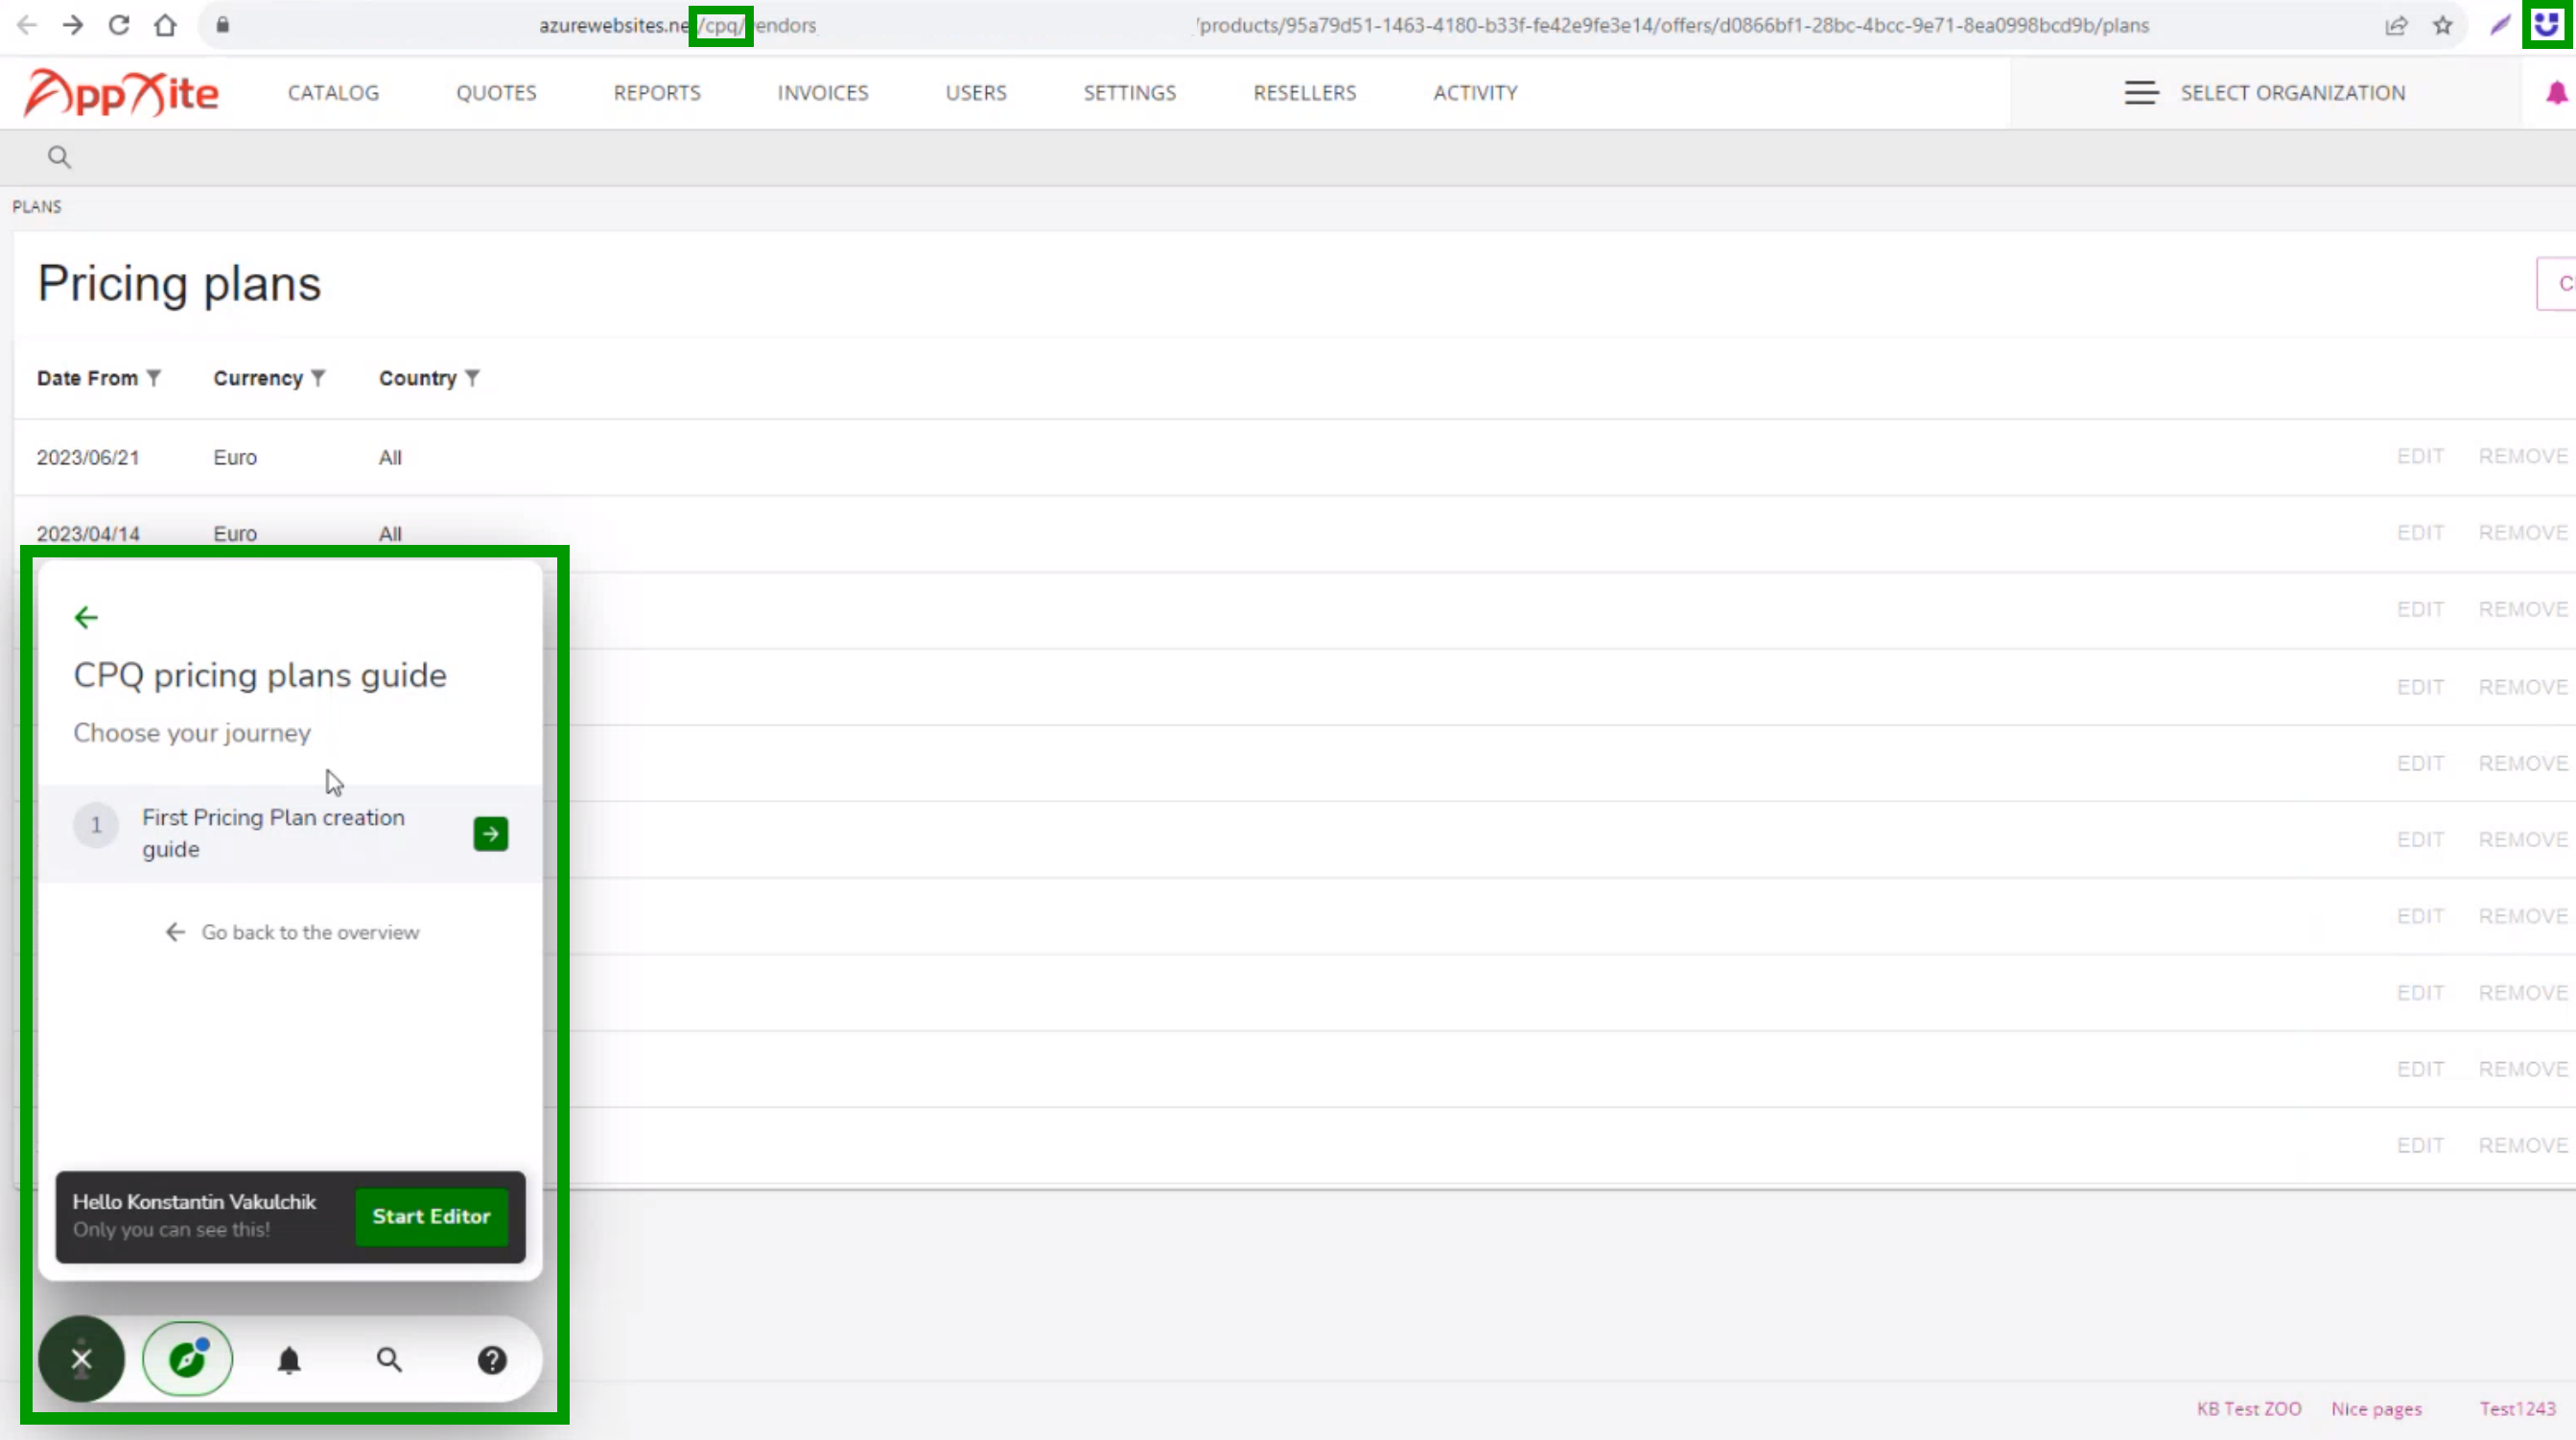Screen dimensions: 2576x1440
Task: Click the browser back arrow
Action: (x=27, y=25)
